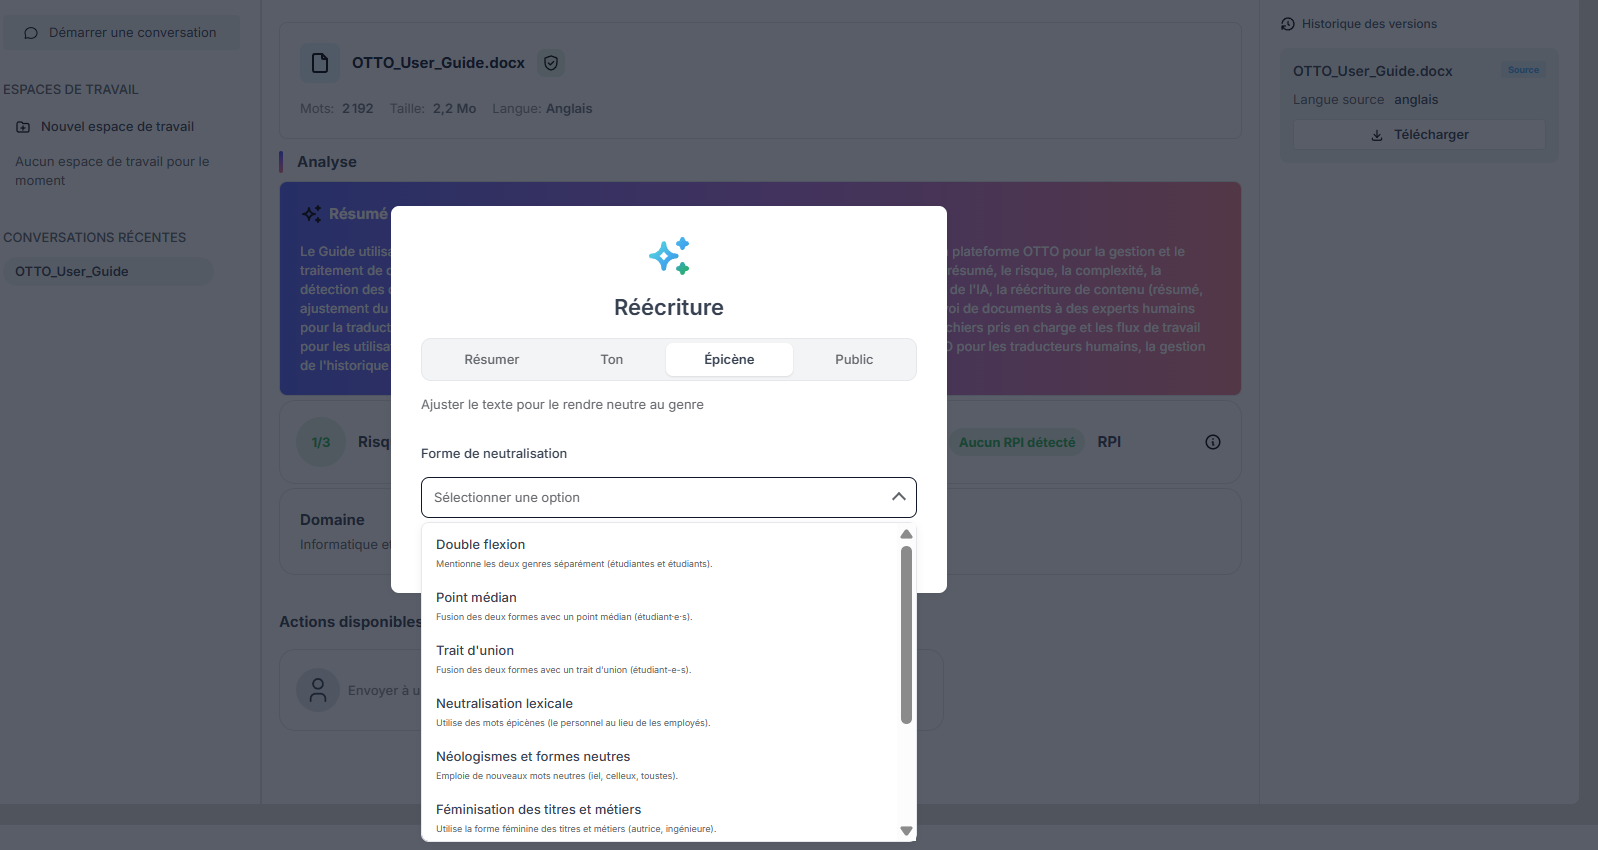The image size is (1598, 850).
Task: Click the dropdown list scrollbar down arrow
Action: [907, 831]
